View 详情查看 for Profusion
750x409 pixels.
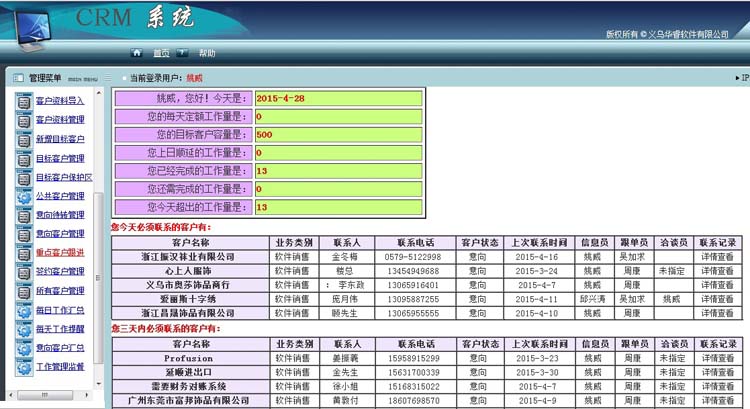717,358
